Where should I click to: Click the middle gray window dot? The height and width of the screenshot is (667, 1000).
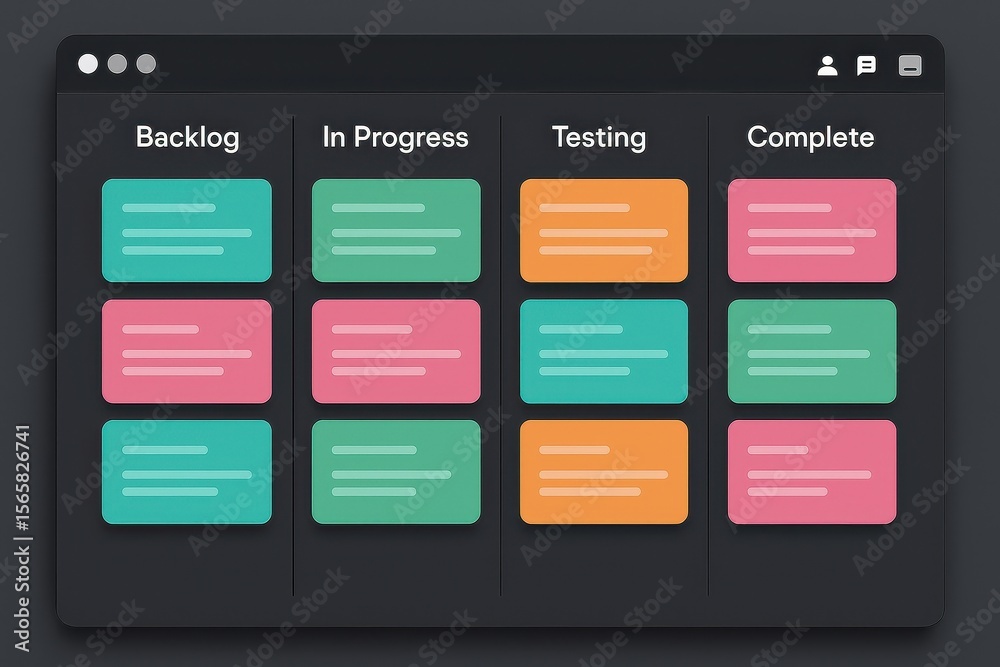[117, 64]
